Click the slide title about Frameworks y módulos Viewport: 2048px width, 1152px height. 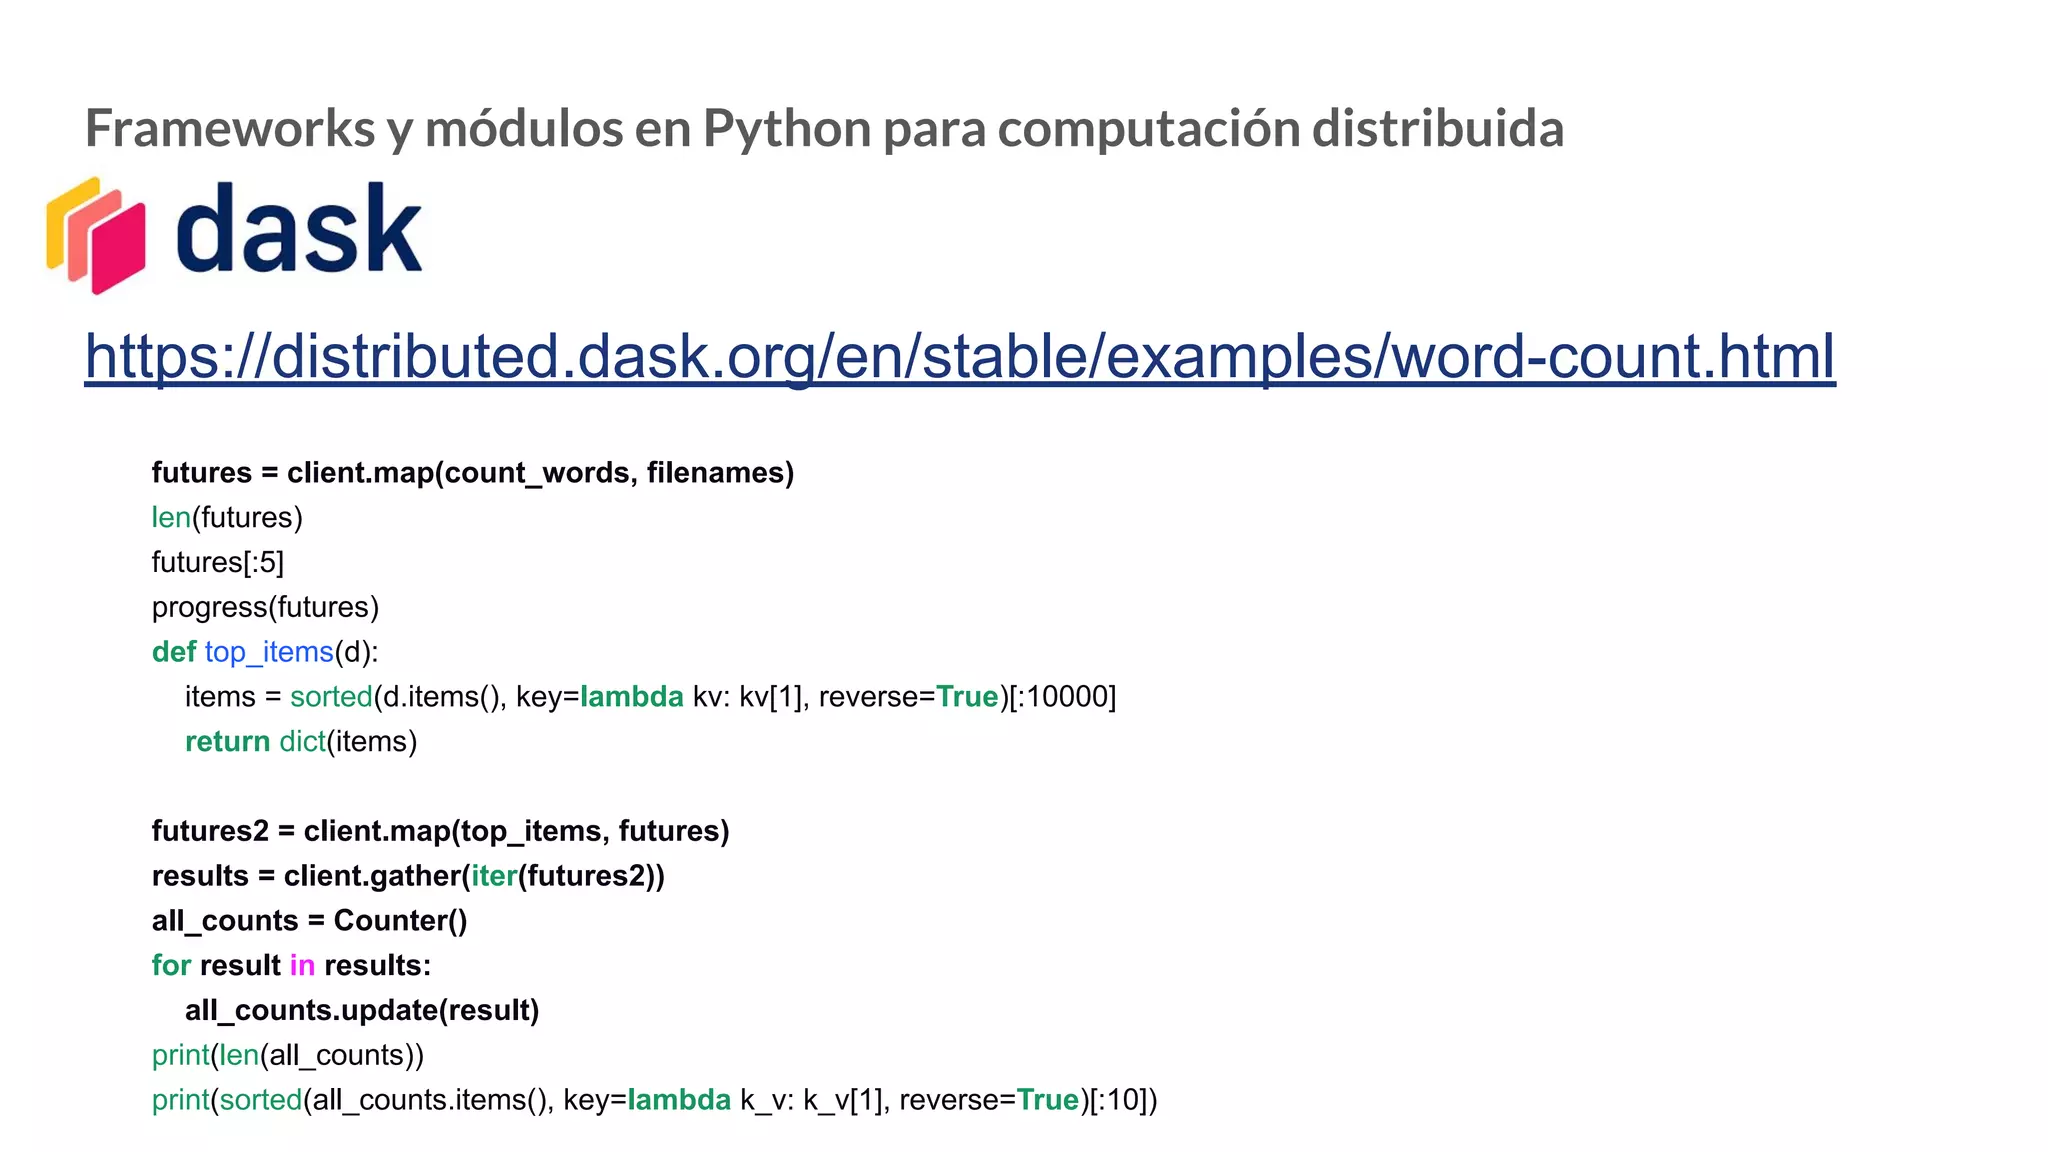[x=824, y=129]
